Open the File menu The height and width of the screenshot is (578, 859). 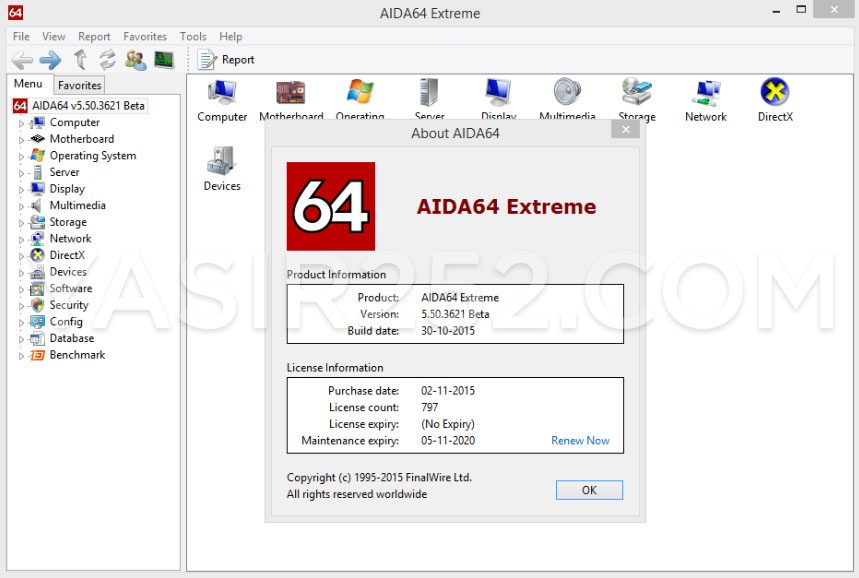point(21,36)
